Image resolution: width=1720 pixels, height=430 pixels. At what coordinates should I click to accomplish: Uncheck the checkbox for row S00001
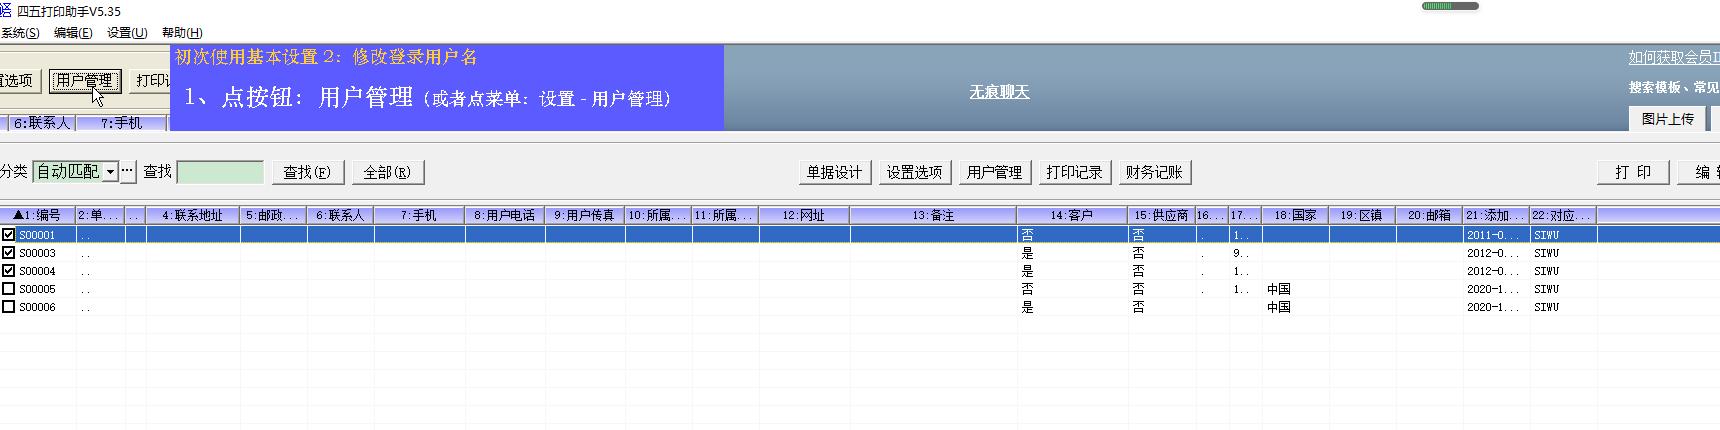(x=9, y=235)
